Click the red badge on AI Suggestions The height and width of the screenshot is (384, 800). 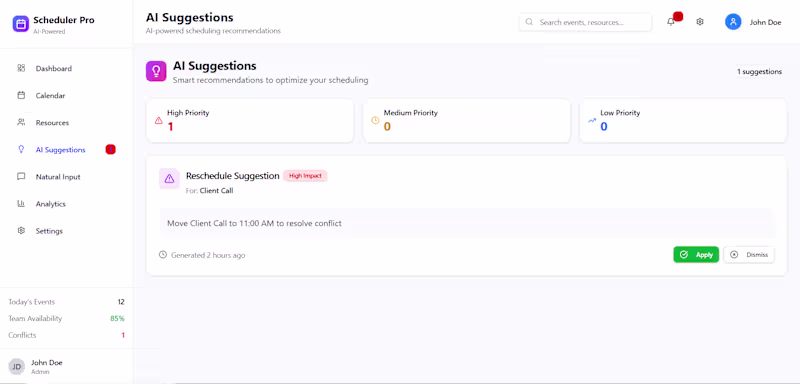111,149
